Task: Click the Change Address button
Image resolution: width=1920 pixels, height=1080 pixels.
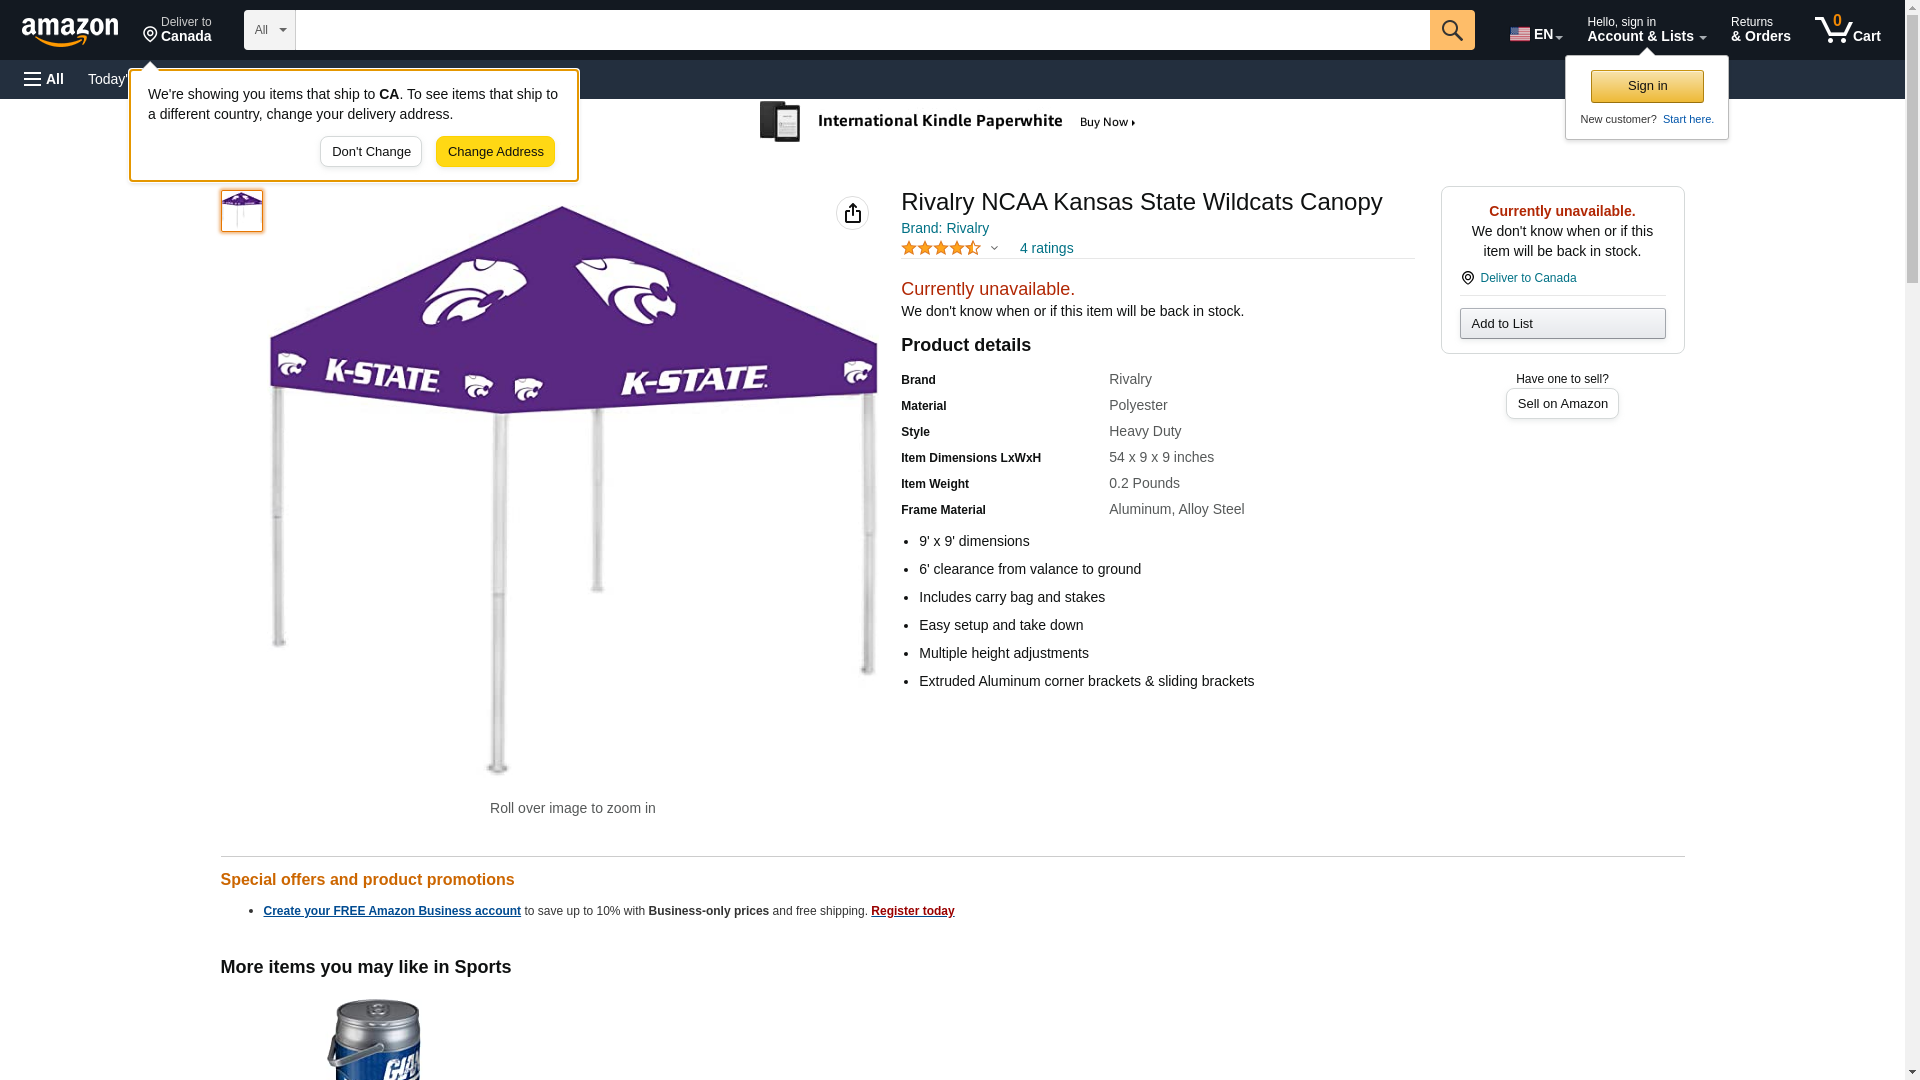Action: (x=495, y=152)
